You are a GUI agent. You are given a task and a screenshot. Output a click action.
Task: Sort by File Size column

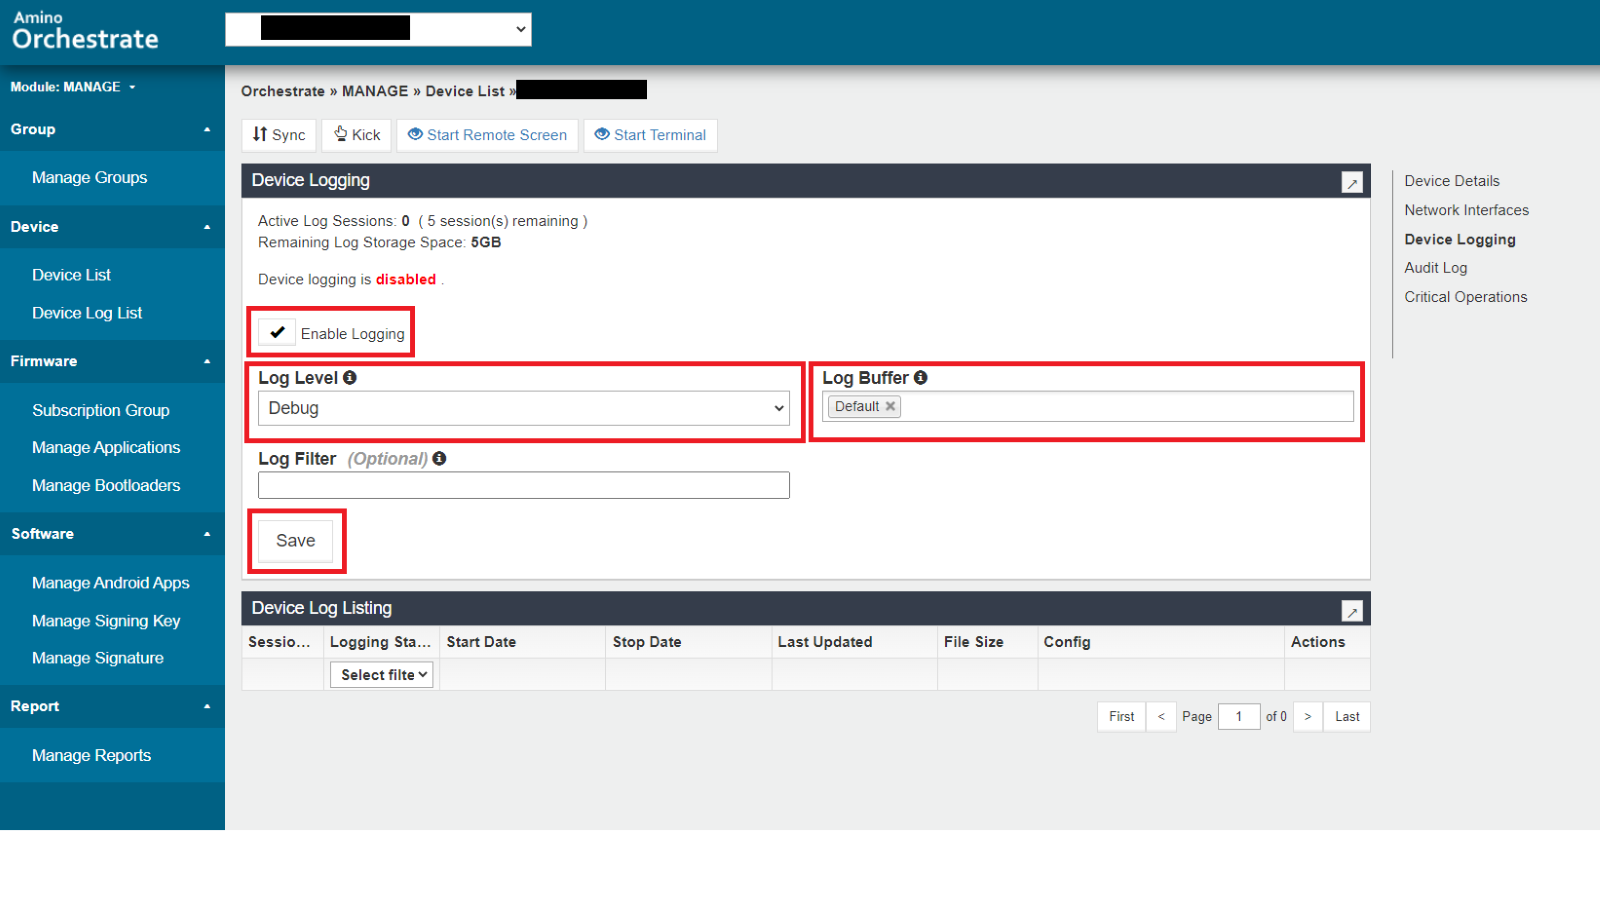coord(973,642)
